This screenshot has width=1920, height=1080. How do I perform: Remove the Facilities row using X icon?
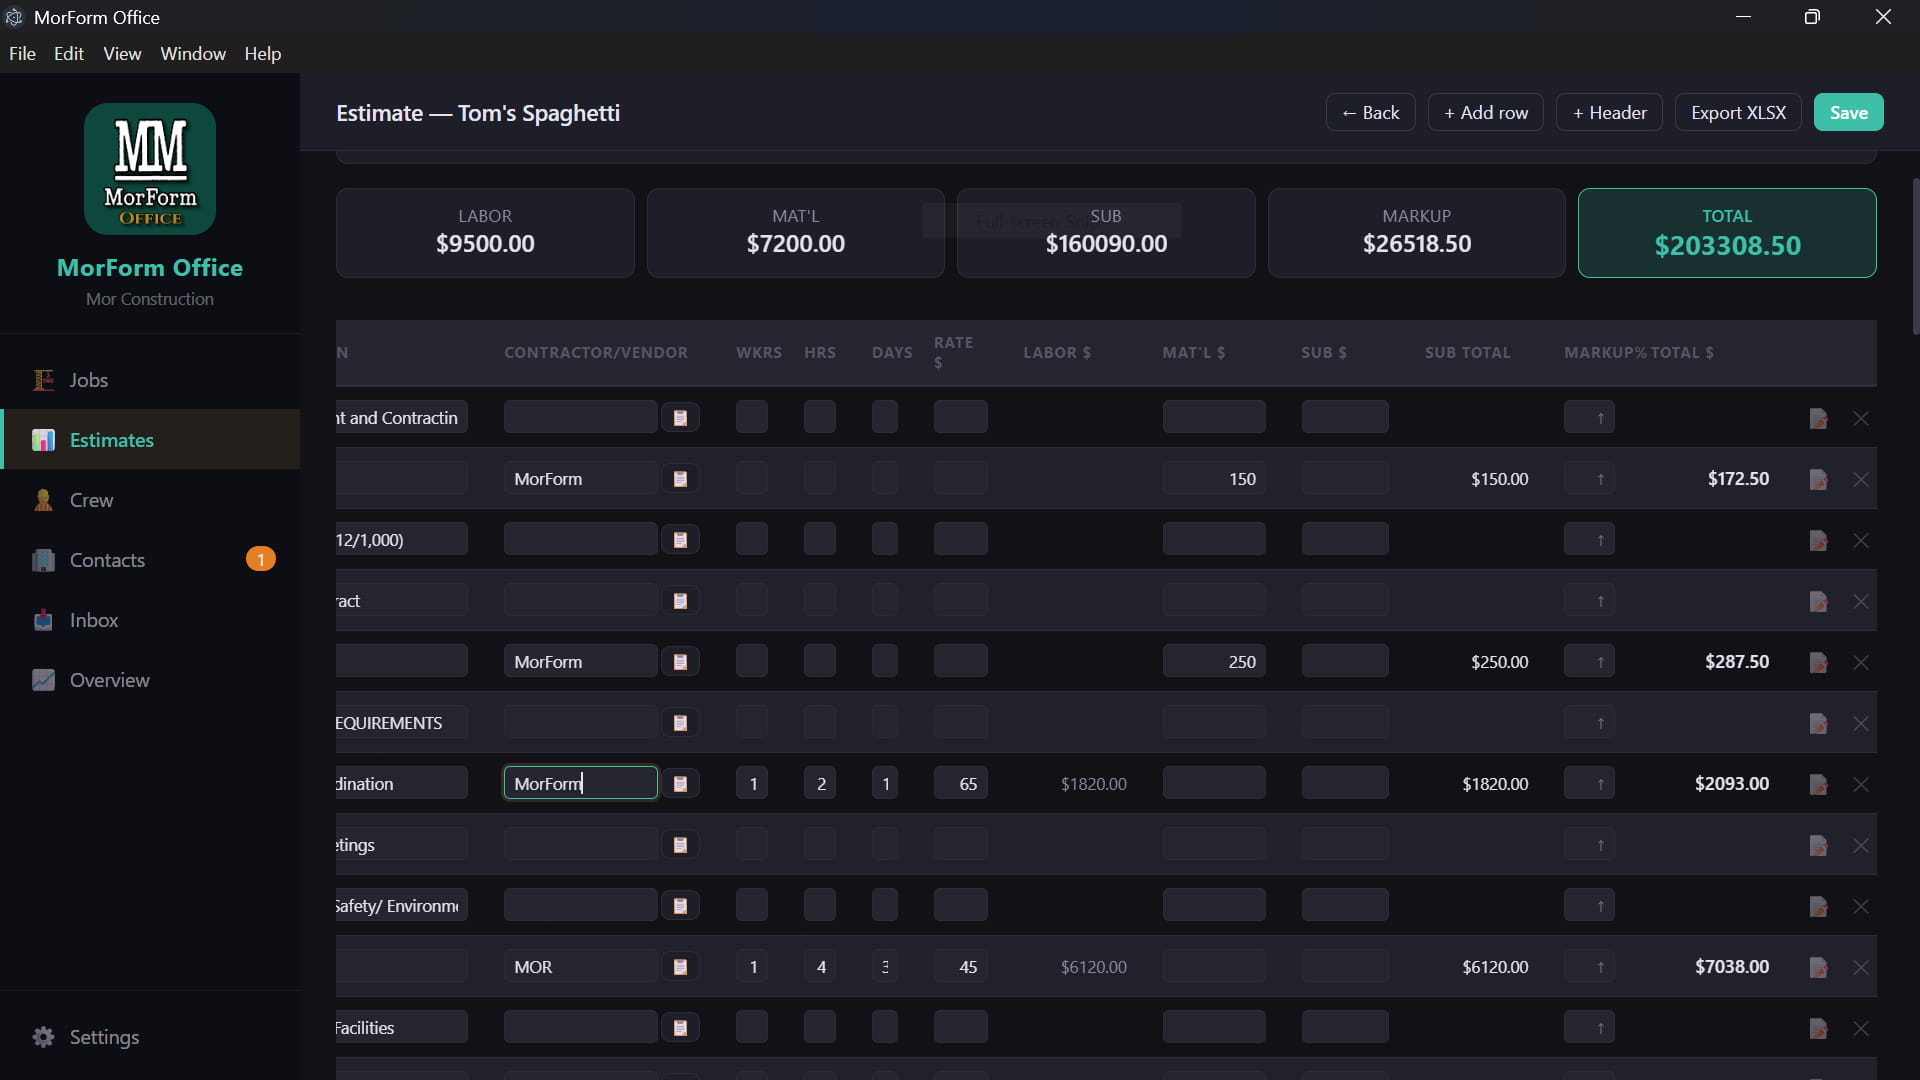[x=1861, y=1029]
